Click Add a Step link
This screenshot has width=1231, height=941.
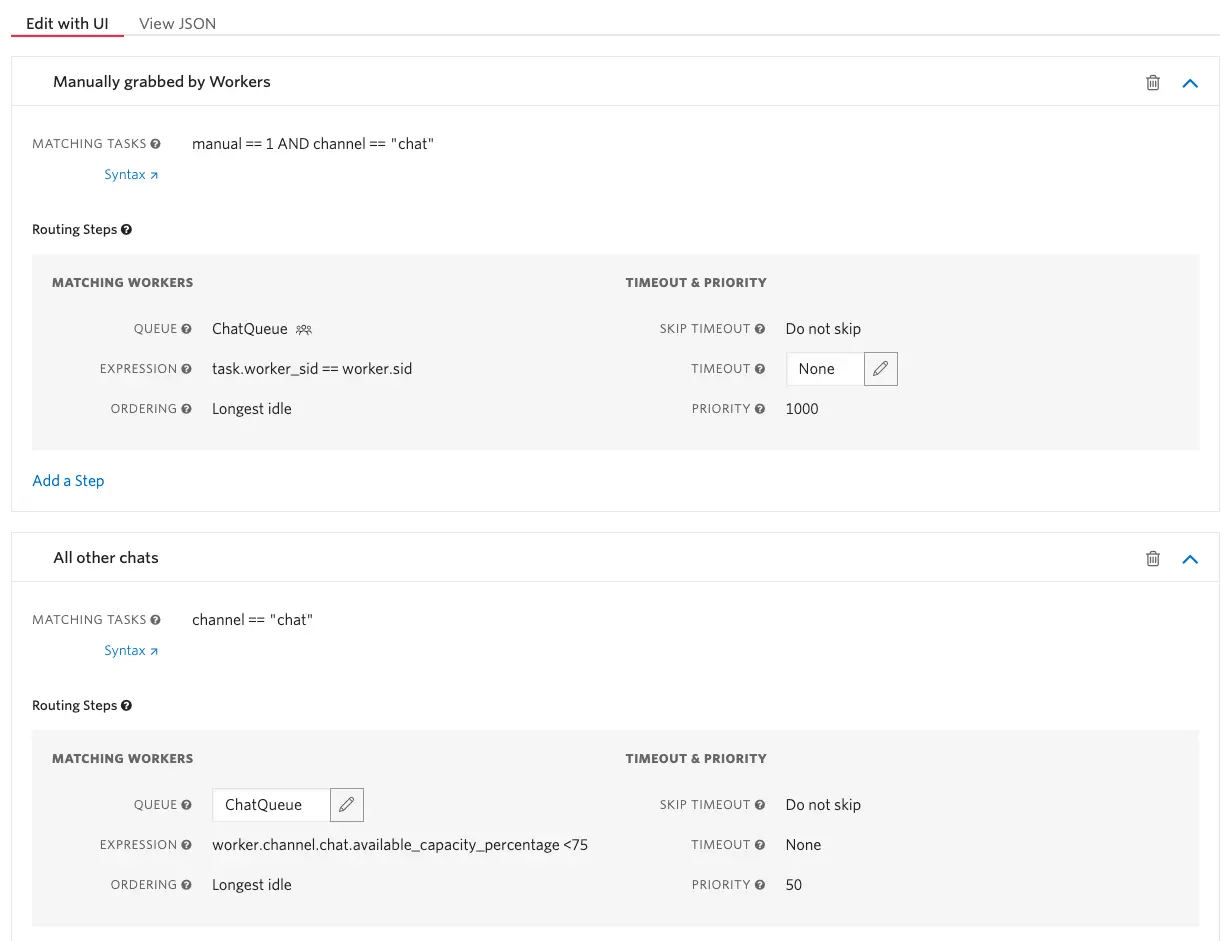point(68,481)
